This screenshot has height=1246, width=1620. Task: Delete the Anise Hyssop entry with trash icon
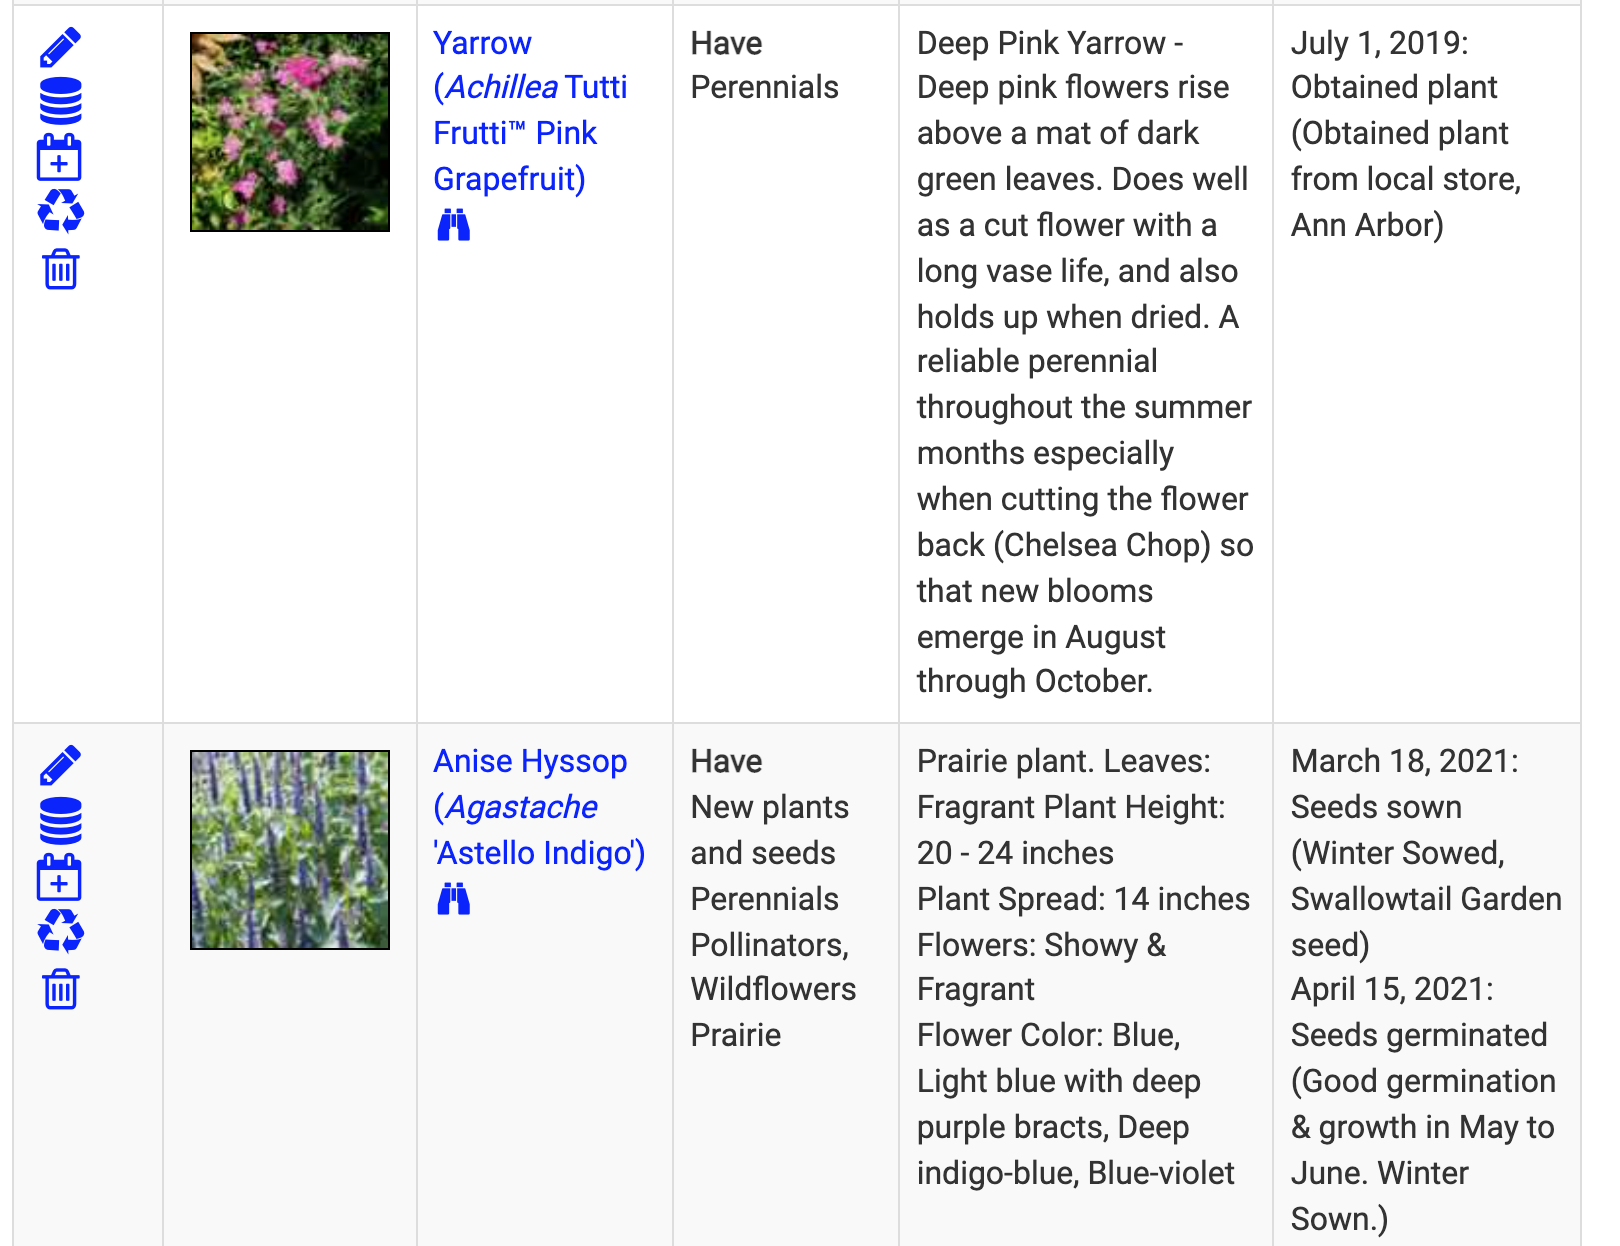60,989
